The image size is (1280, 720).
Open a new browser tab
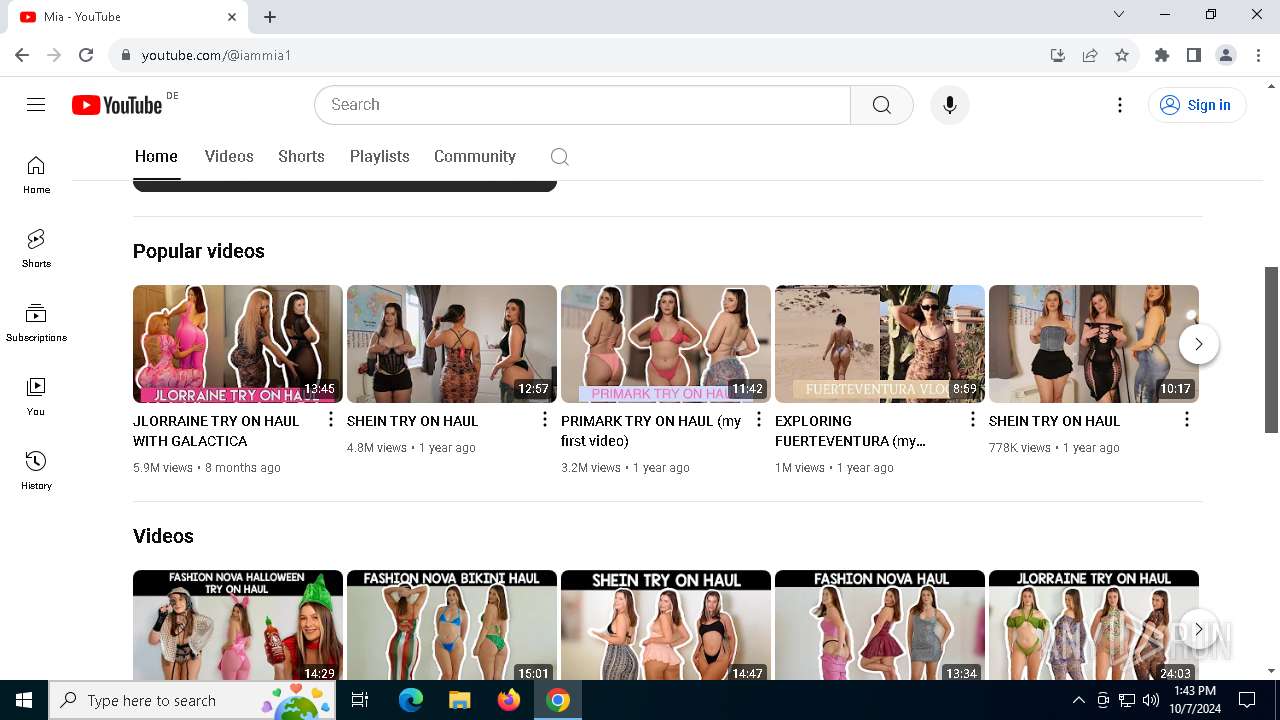click(x=270, y=17)
